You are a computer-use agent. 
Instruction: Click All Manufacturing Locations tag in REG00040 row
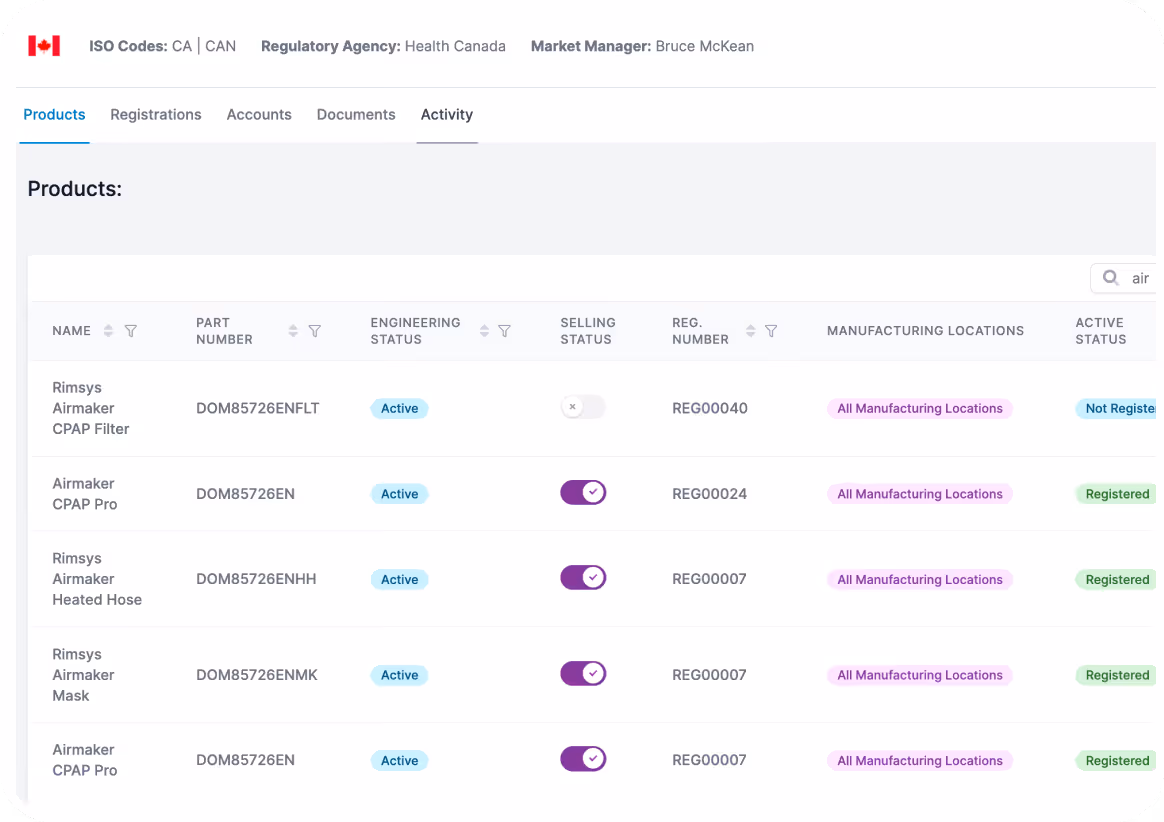click(920, 408)
